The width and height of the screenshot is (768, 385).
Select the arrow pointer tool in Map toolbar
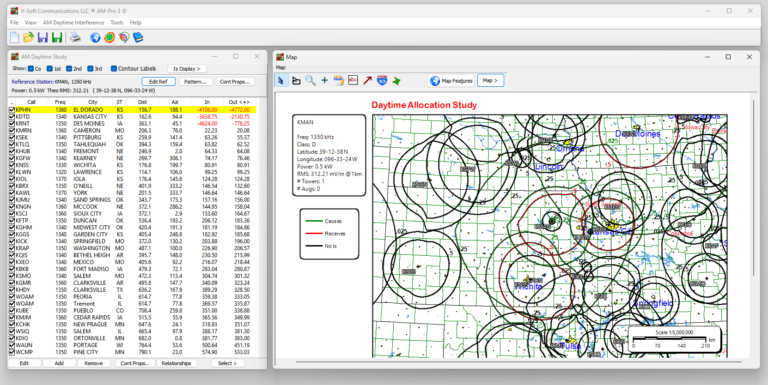[x=281, y=80]
